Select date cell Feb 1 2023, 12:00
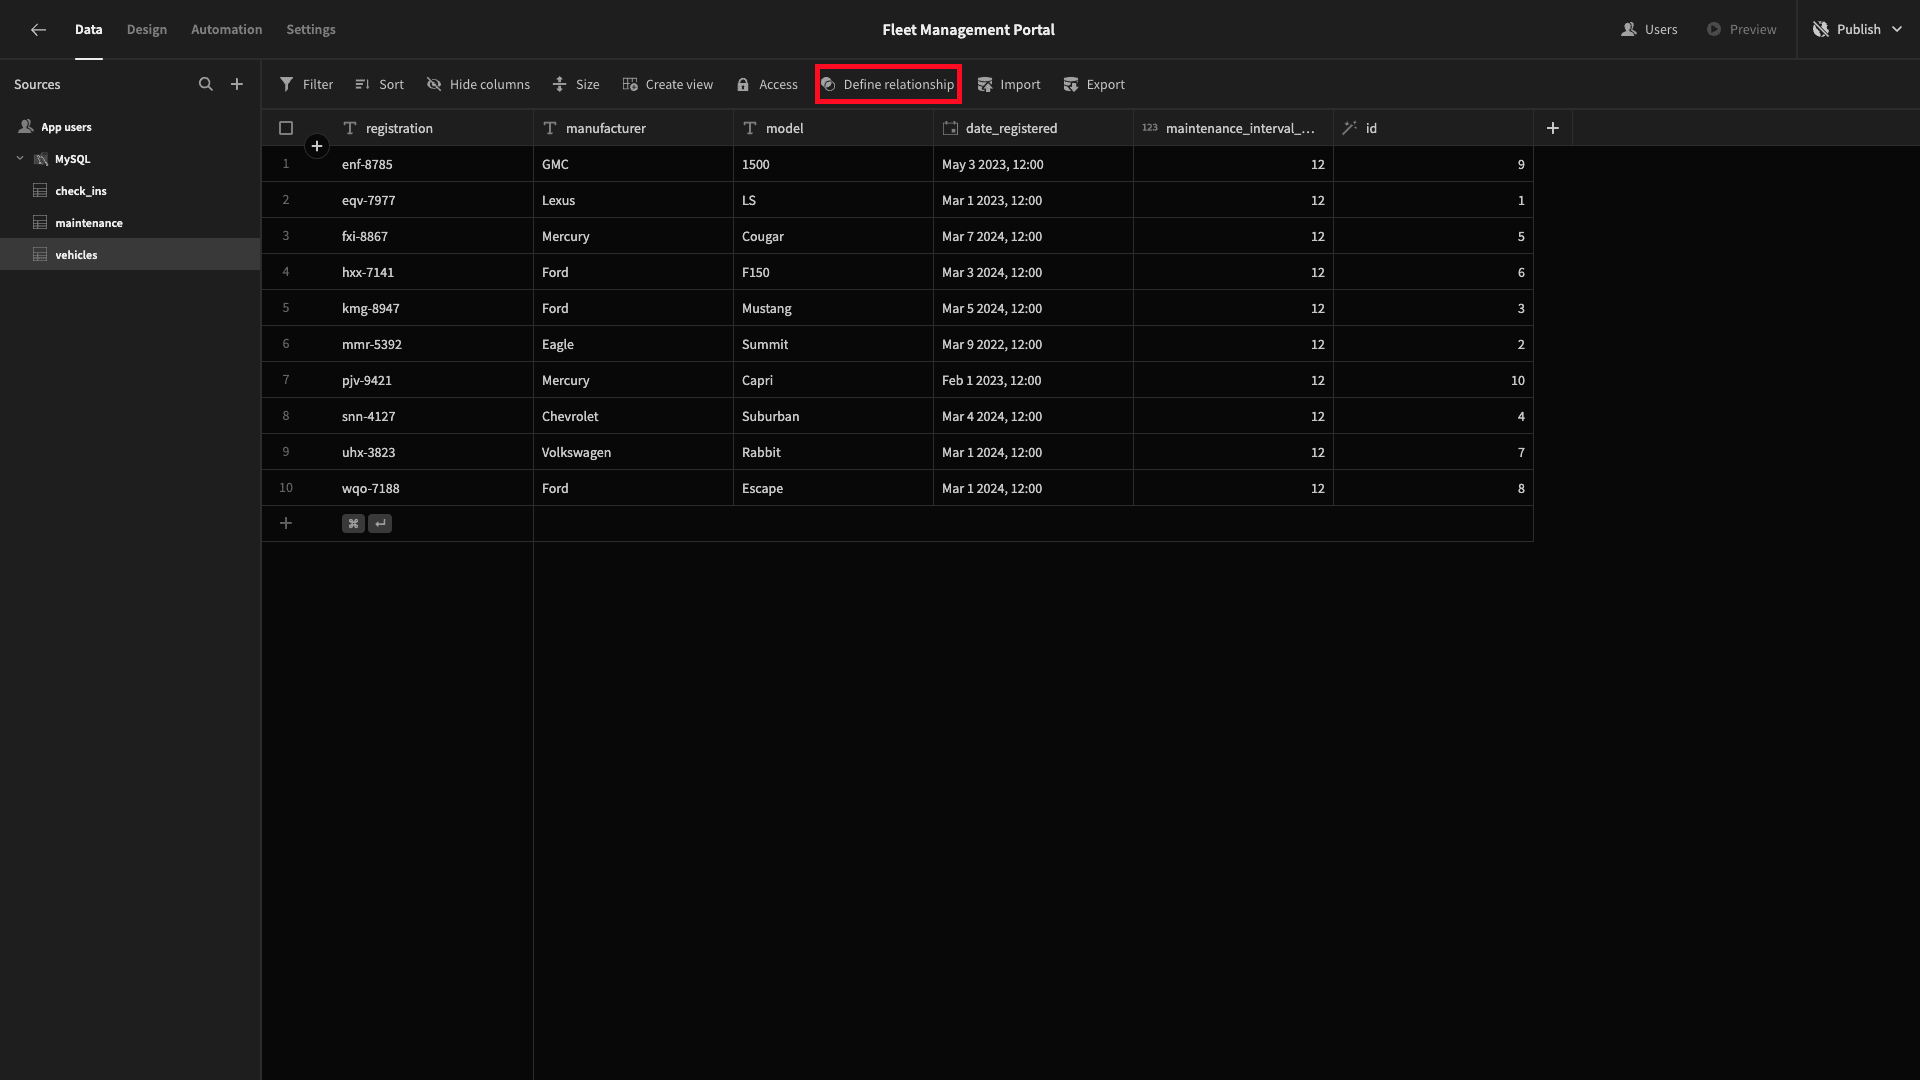Viewport: 1920px width, 1080px height. [x=1033, y=380]
